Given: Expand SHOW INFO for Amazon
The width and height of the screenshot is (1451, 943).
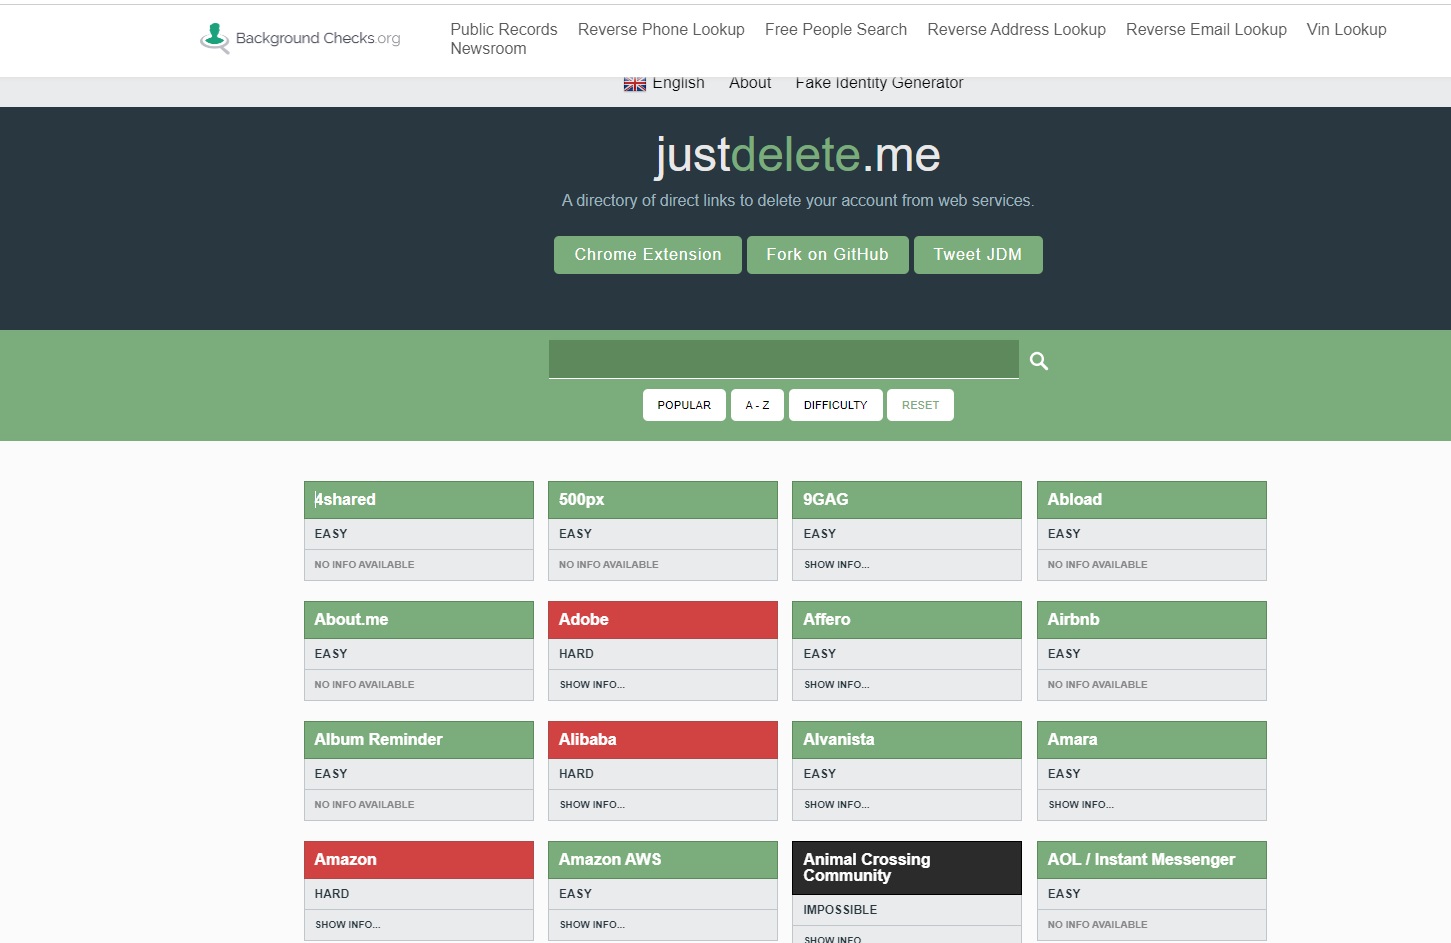Looking at the screenshot, I should click(x=347, y=924).
